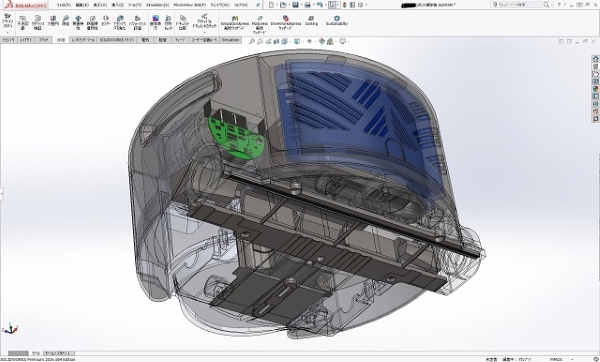This screenshot has height=362, width=600.
Task: Toggle the menu bar pin icon
Action: (x=258, y=5)
